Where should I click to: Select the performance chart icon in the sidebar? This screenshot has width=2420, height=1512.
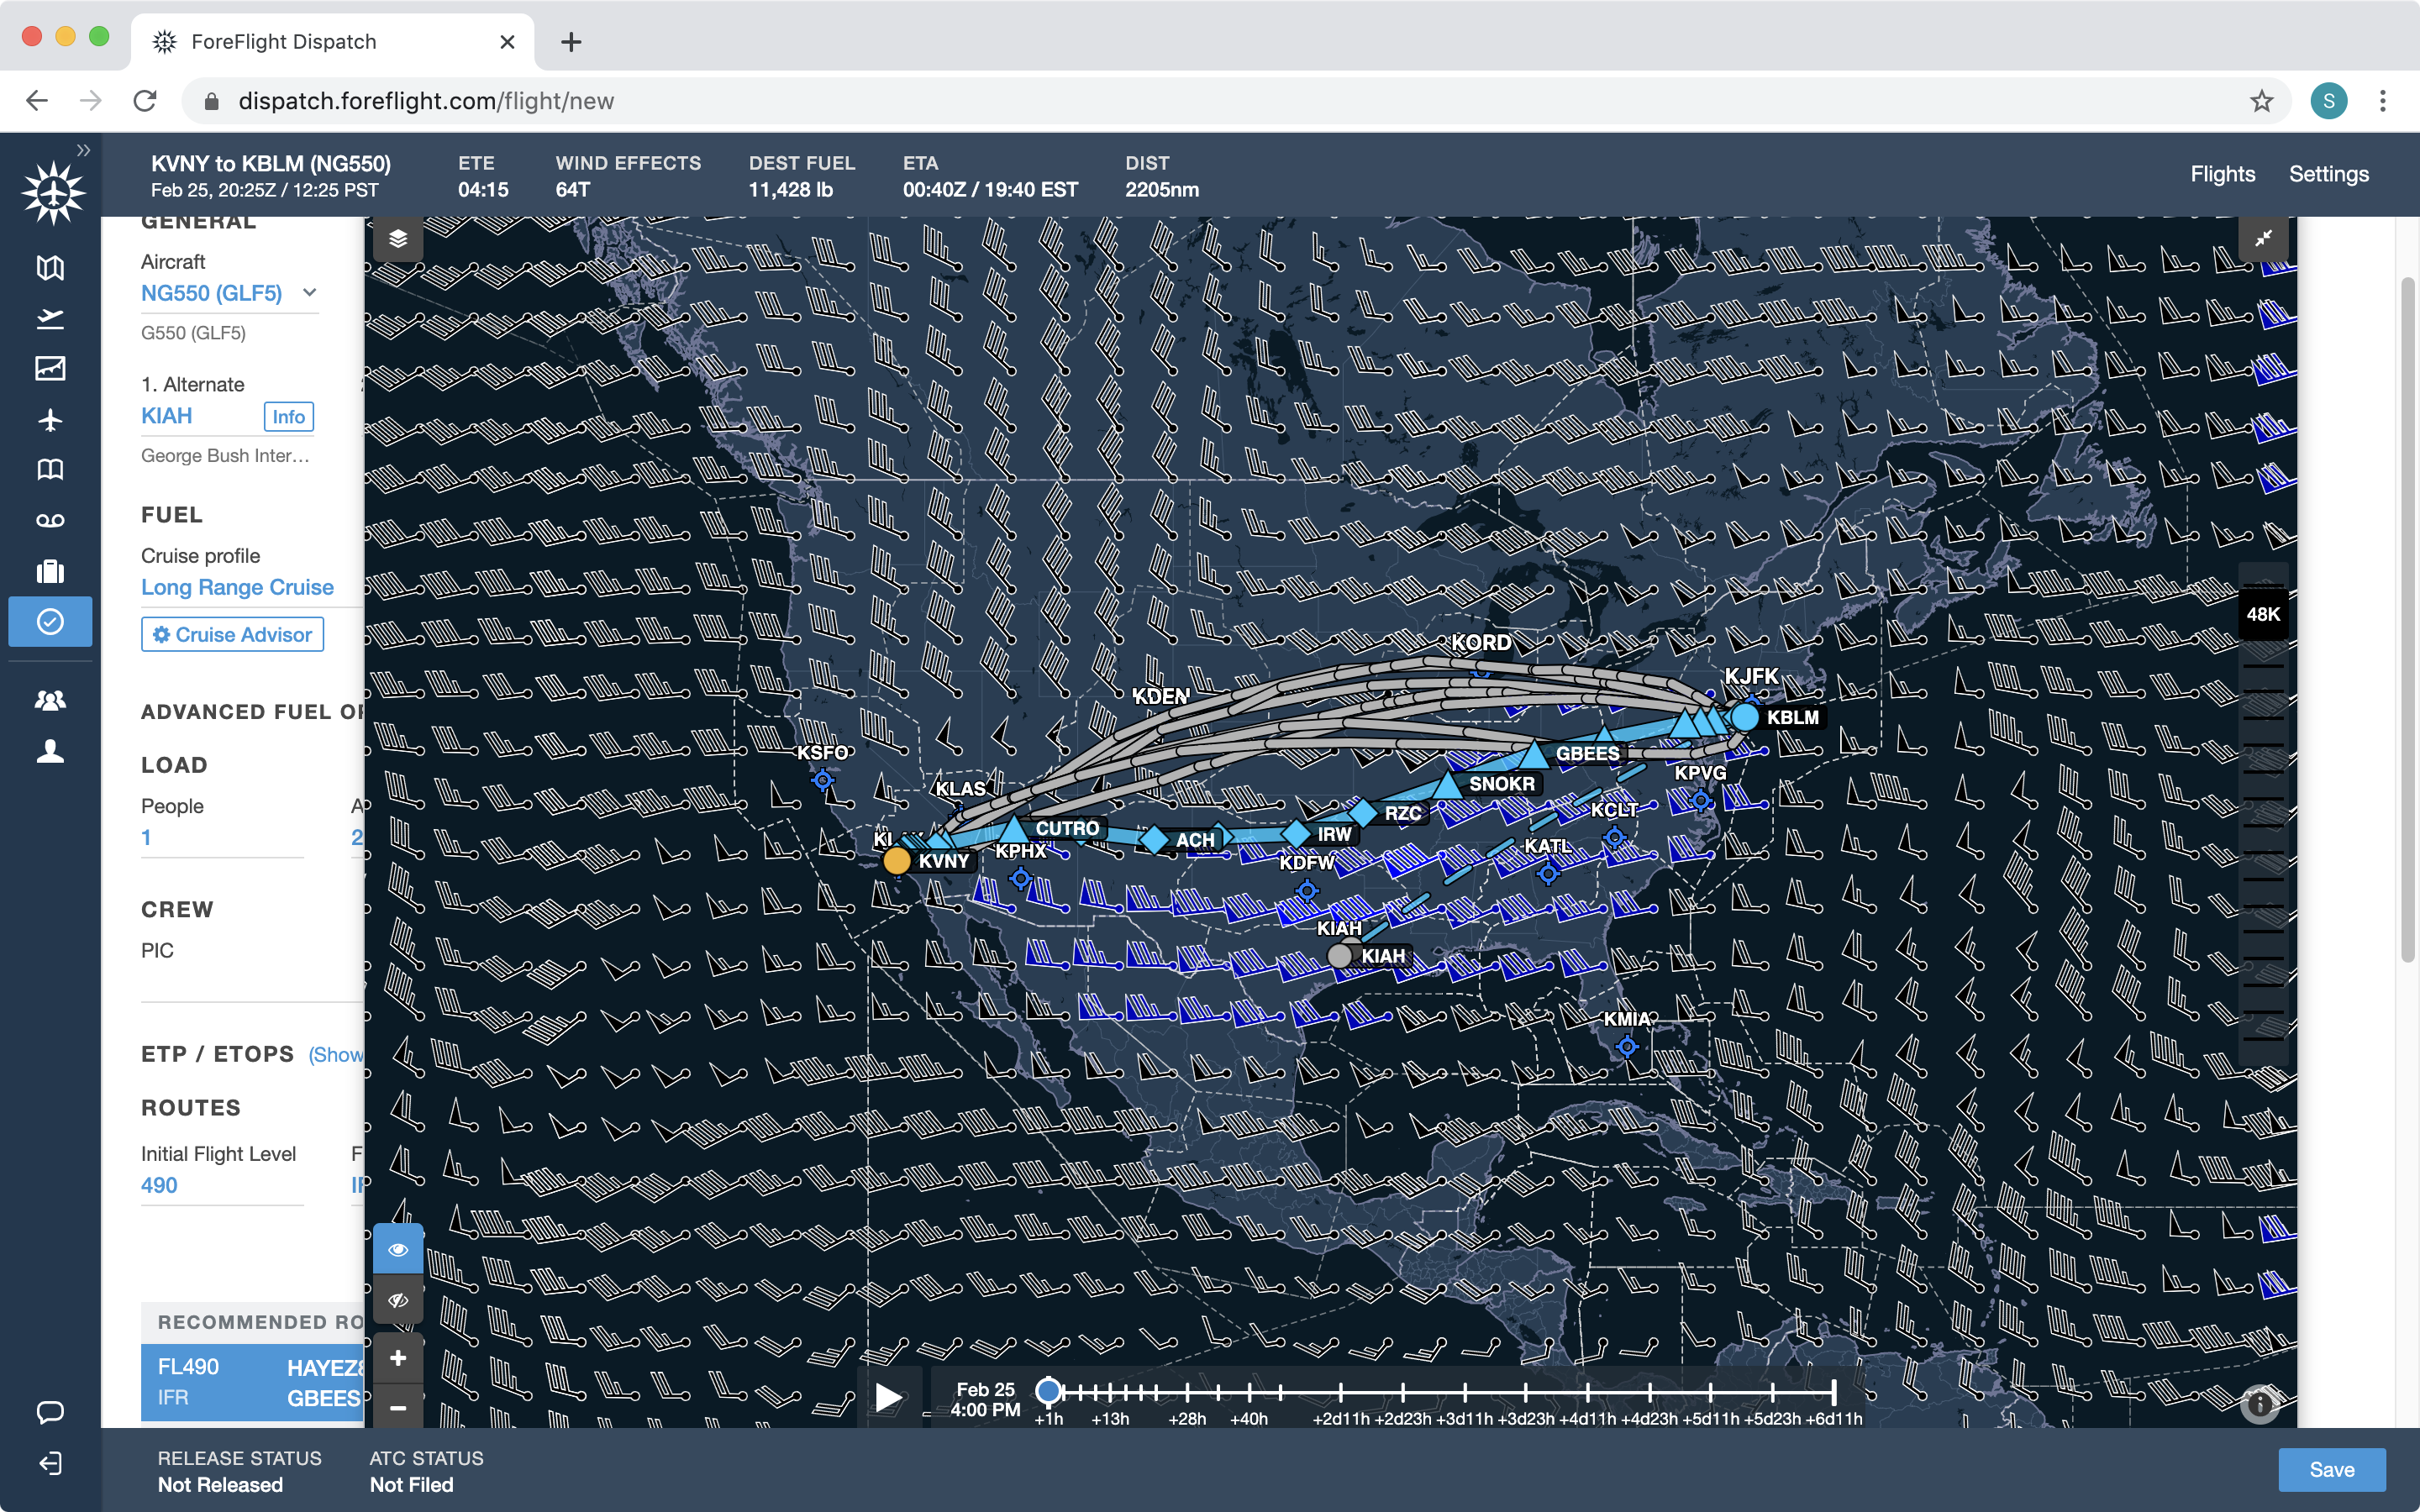point(50,368)
